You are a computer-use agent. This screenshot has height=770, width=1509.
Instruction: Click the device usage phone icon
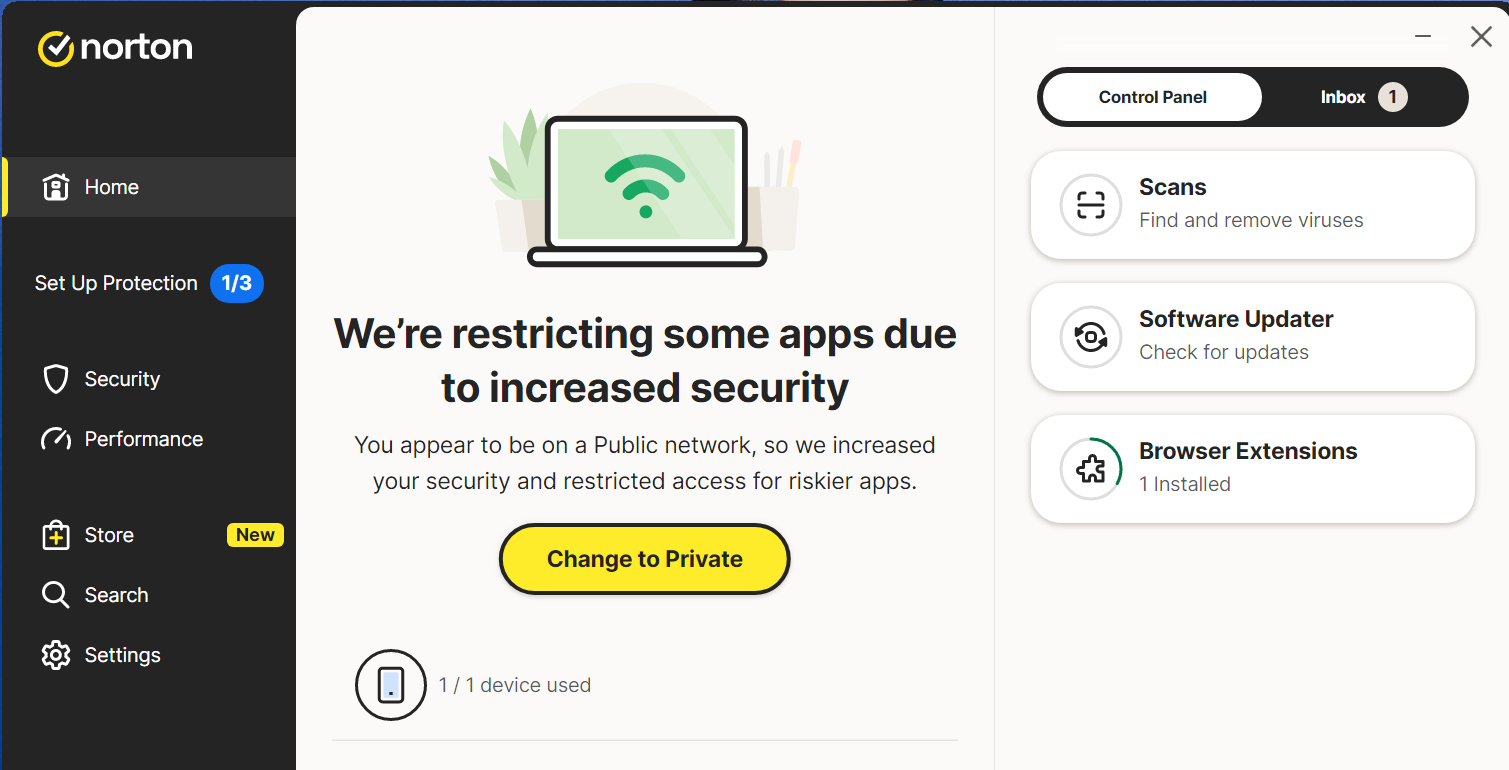coord(391,685)
